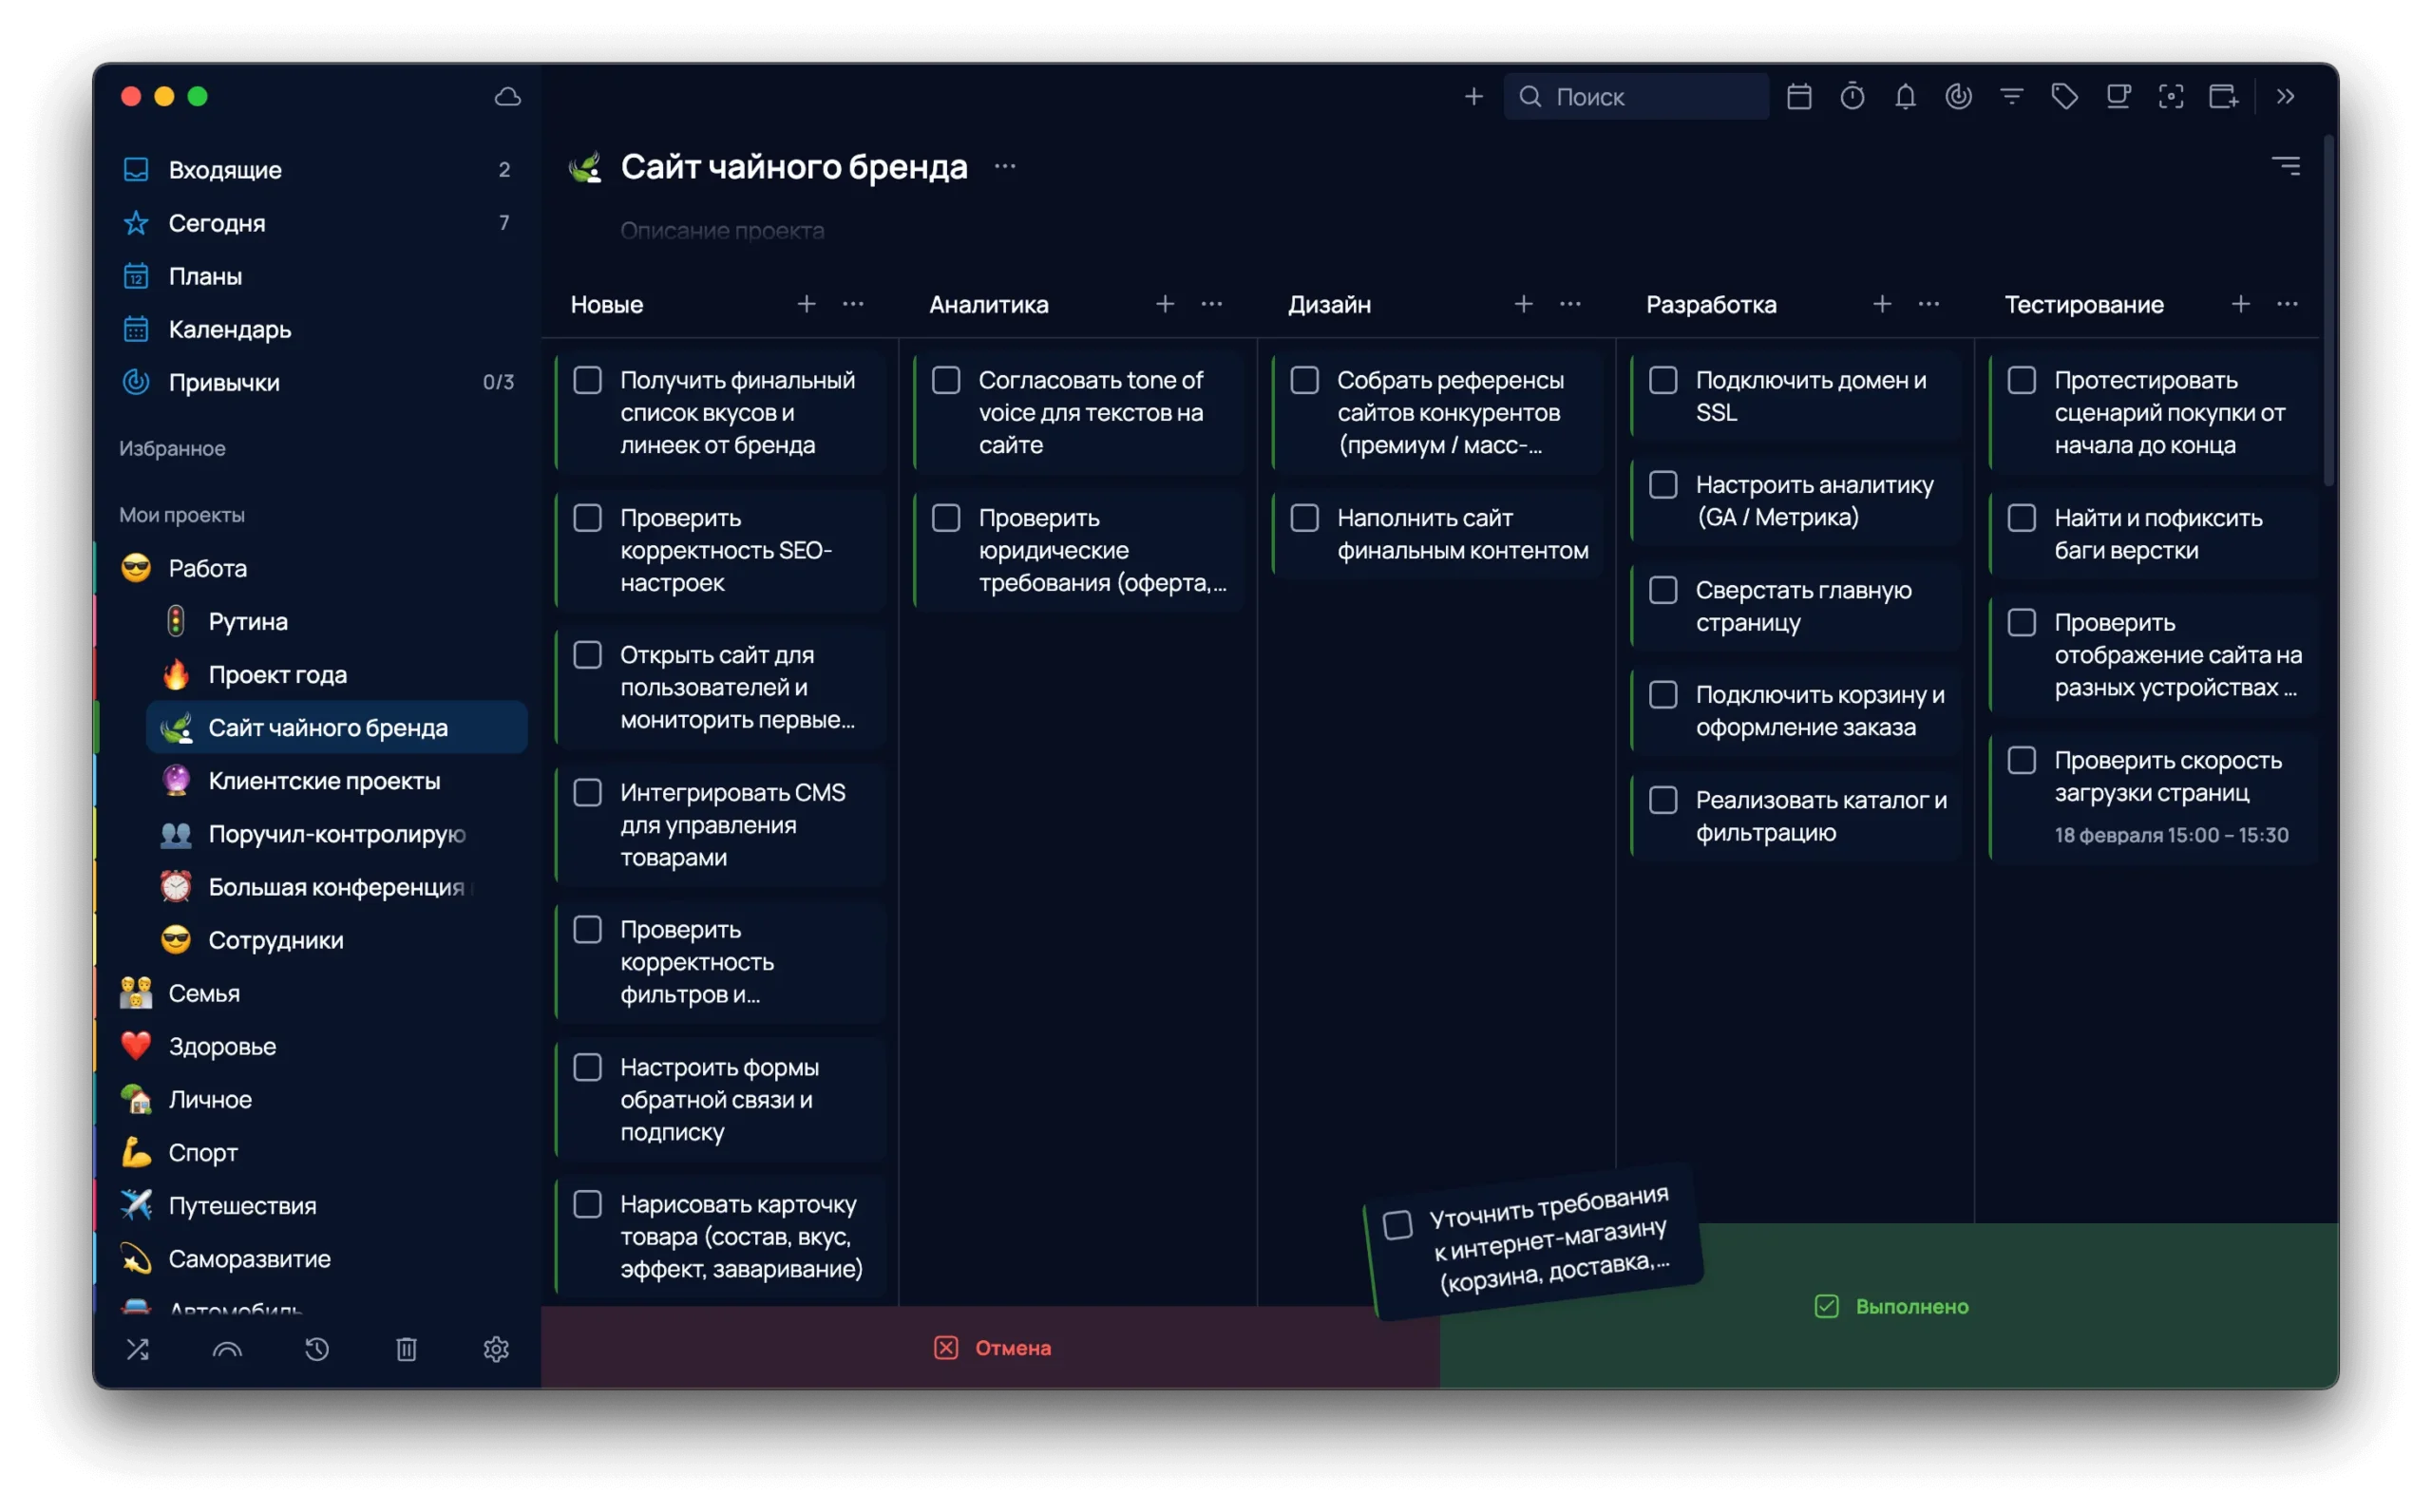Screen dimensions: 2432x1512
Task: Open the calendar icon in the top toolbar
Action: [x=1800, y=96]
